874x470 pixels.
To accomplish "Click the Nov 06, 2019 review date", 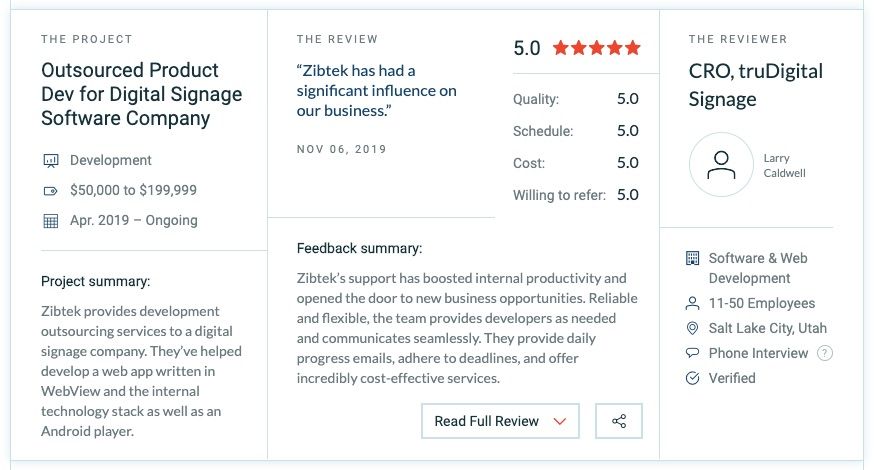I will coord(342,149).
